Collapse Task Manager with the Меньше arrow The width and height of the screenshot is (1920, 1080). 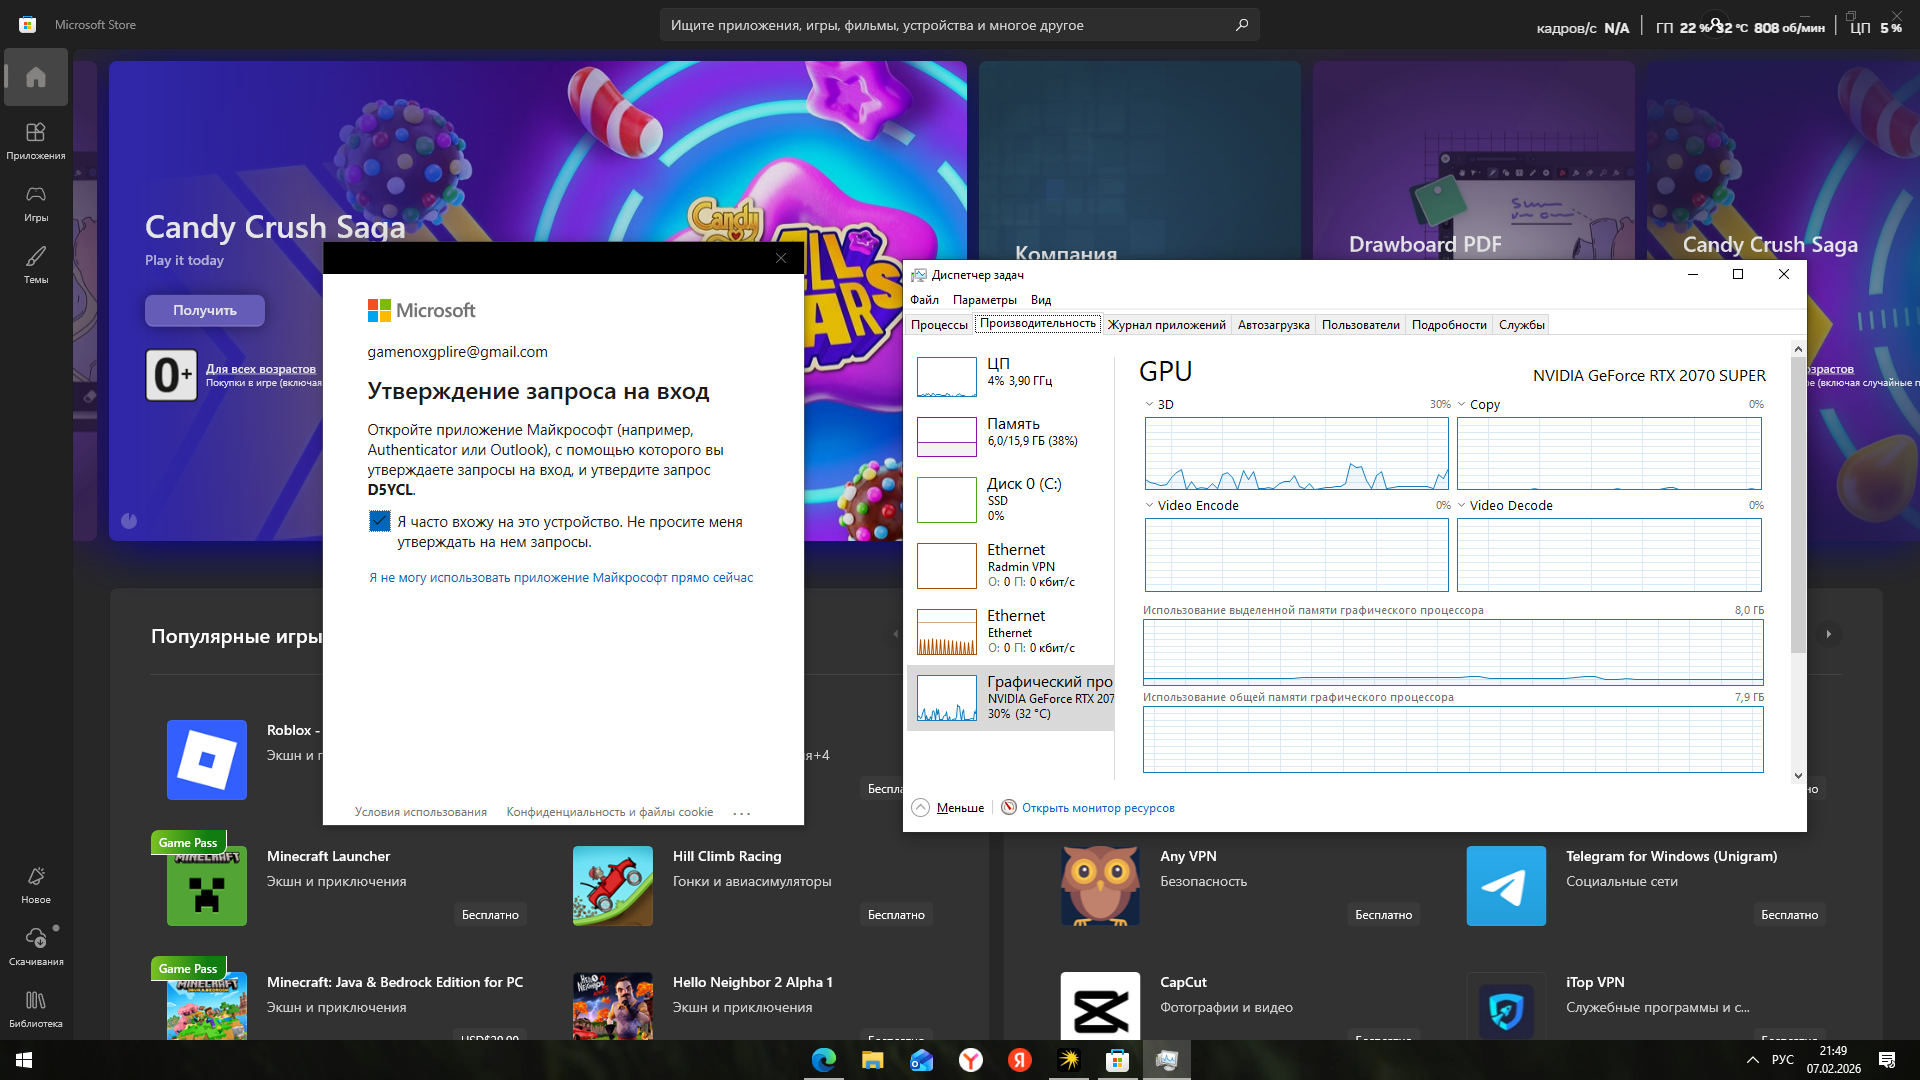(x=921, y=808)
